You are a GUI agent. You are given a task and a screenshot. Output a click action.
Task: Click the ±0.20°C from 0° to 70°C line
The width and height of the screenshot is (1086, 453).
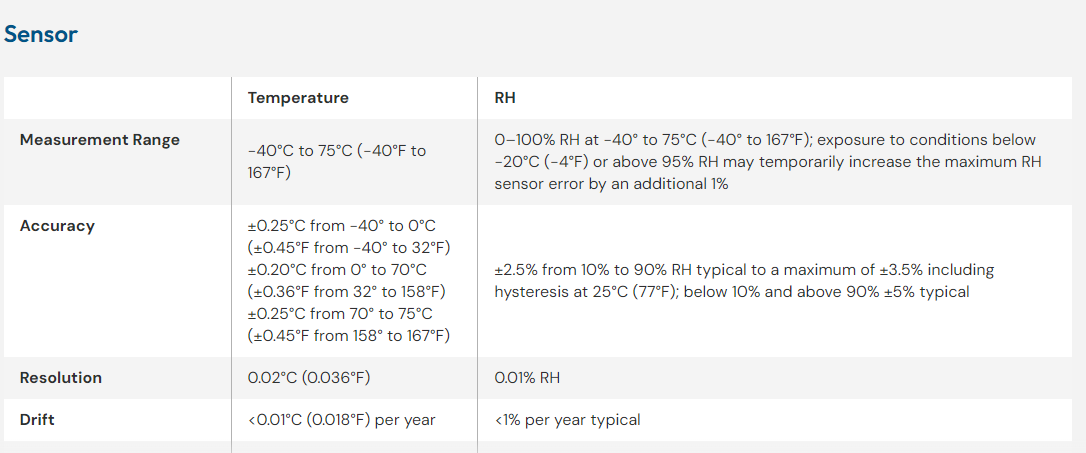click(x=337, y=270)
